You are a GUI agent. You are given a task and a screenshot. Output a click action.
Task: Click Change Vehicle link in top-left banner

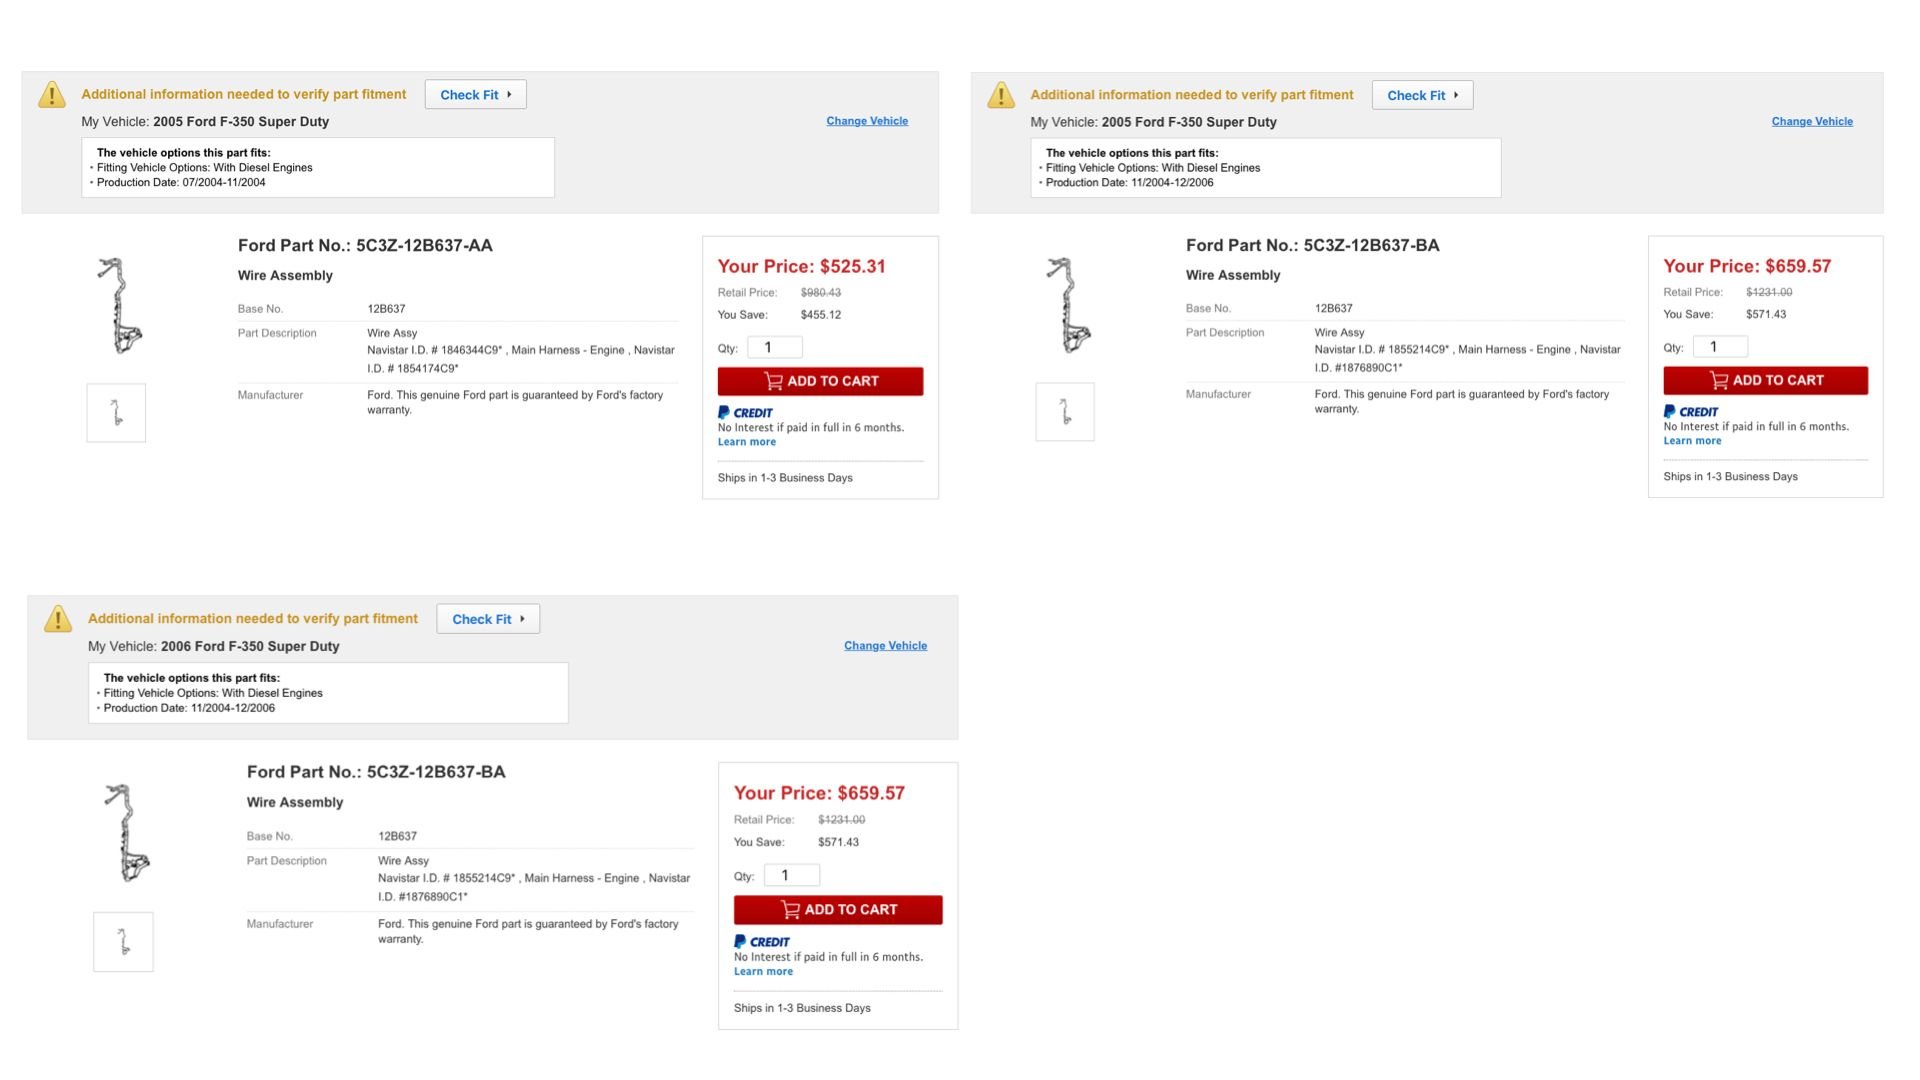point(867,121)
